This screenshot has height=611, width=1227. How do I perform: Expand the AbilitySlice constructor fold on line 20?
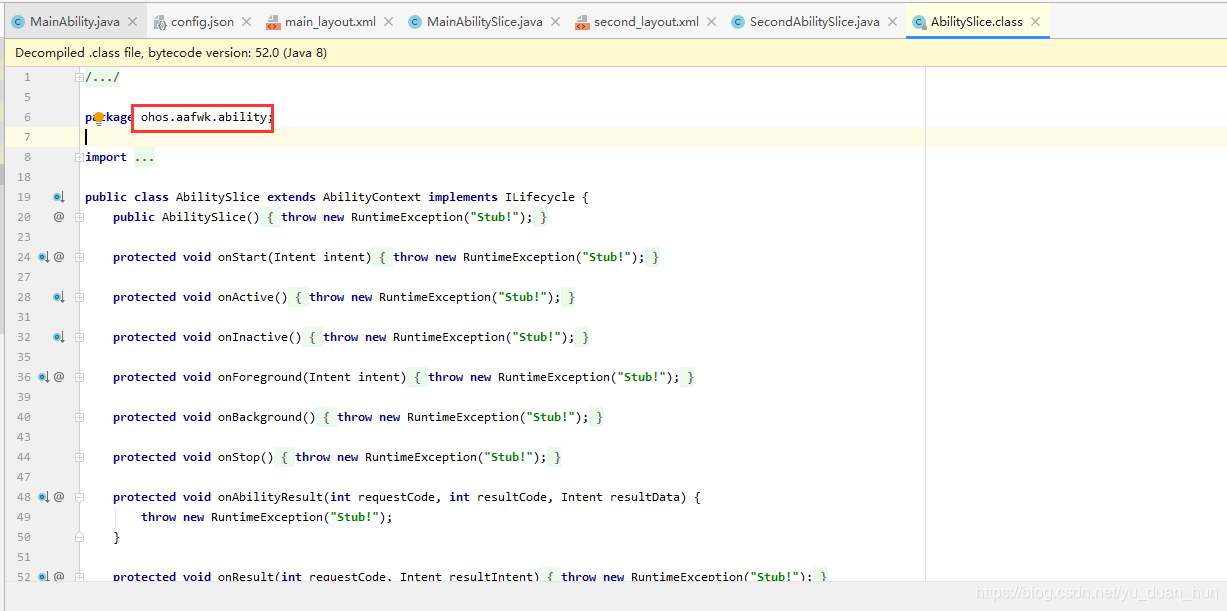79,217
